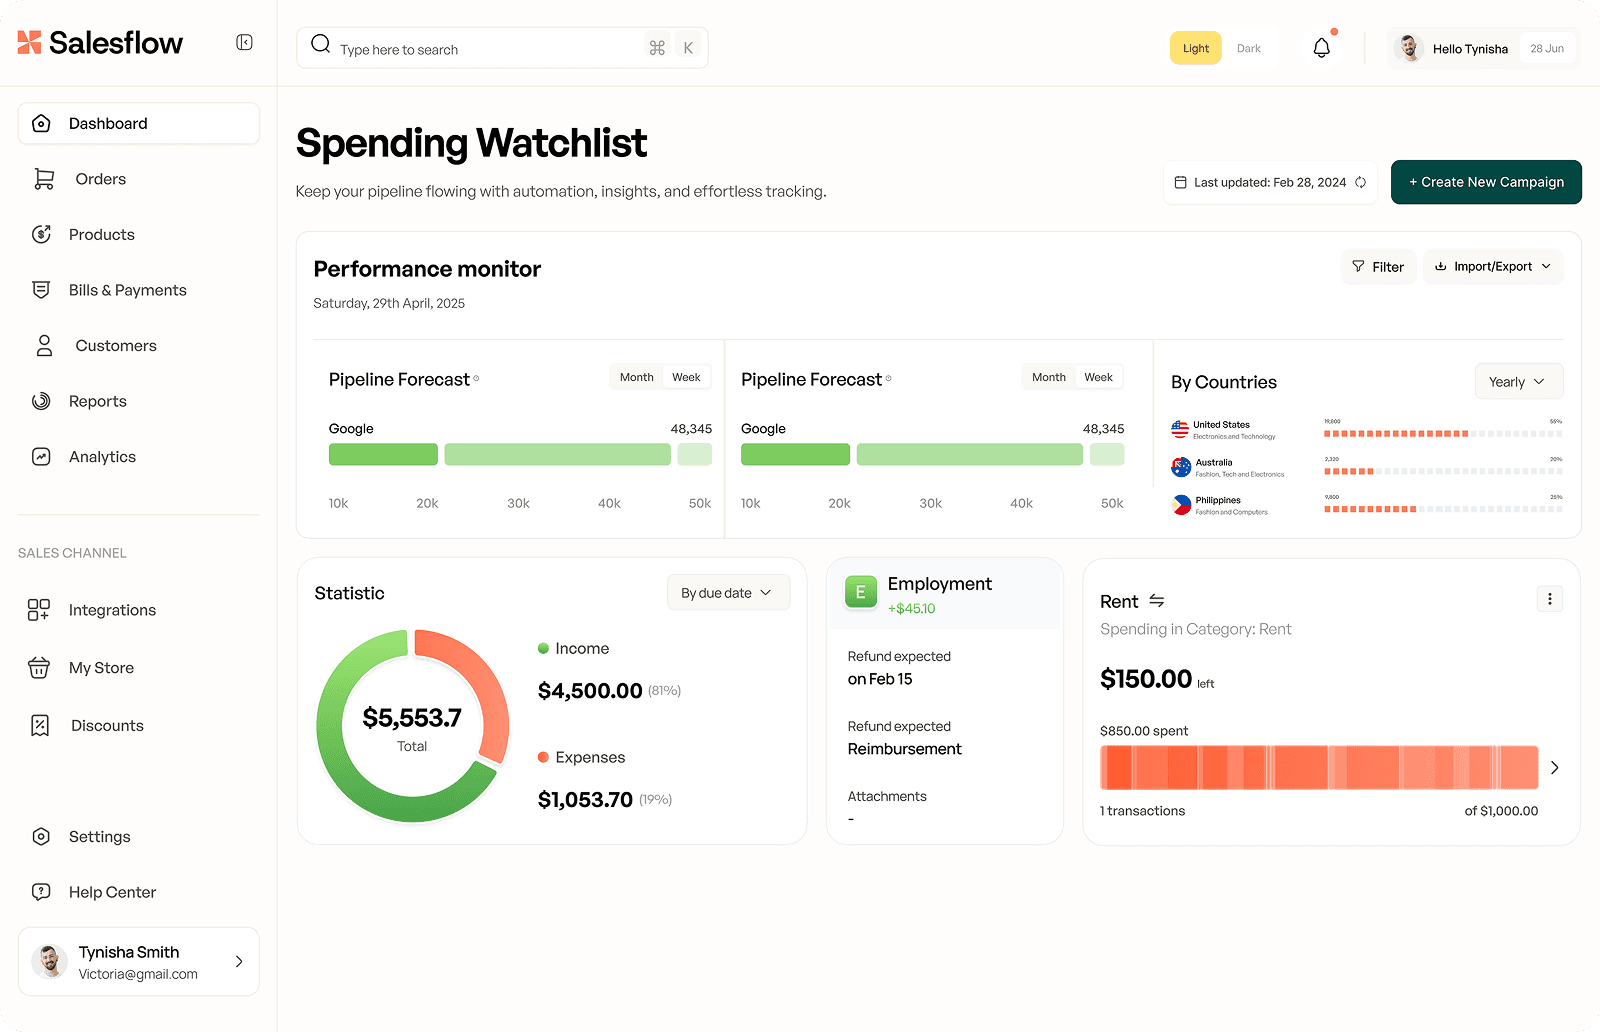
Task: Click the Reports icon
Action: coord(41,401)
